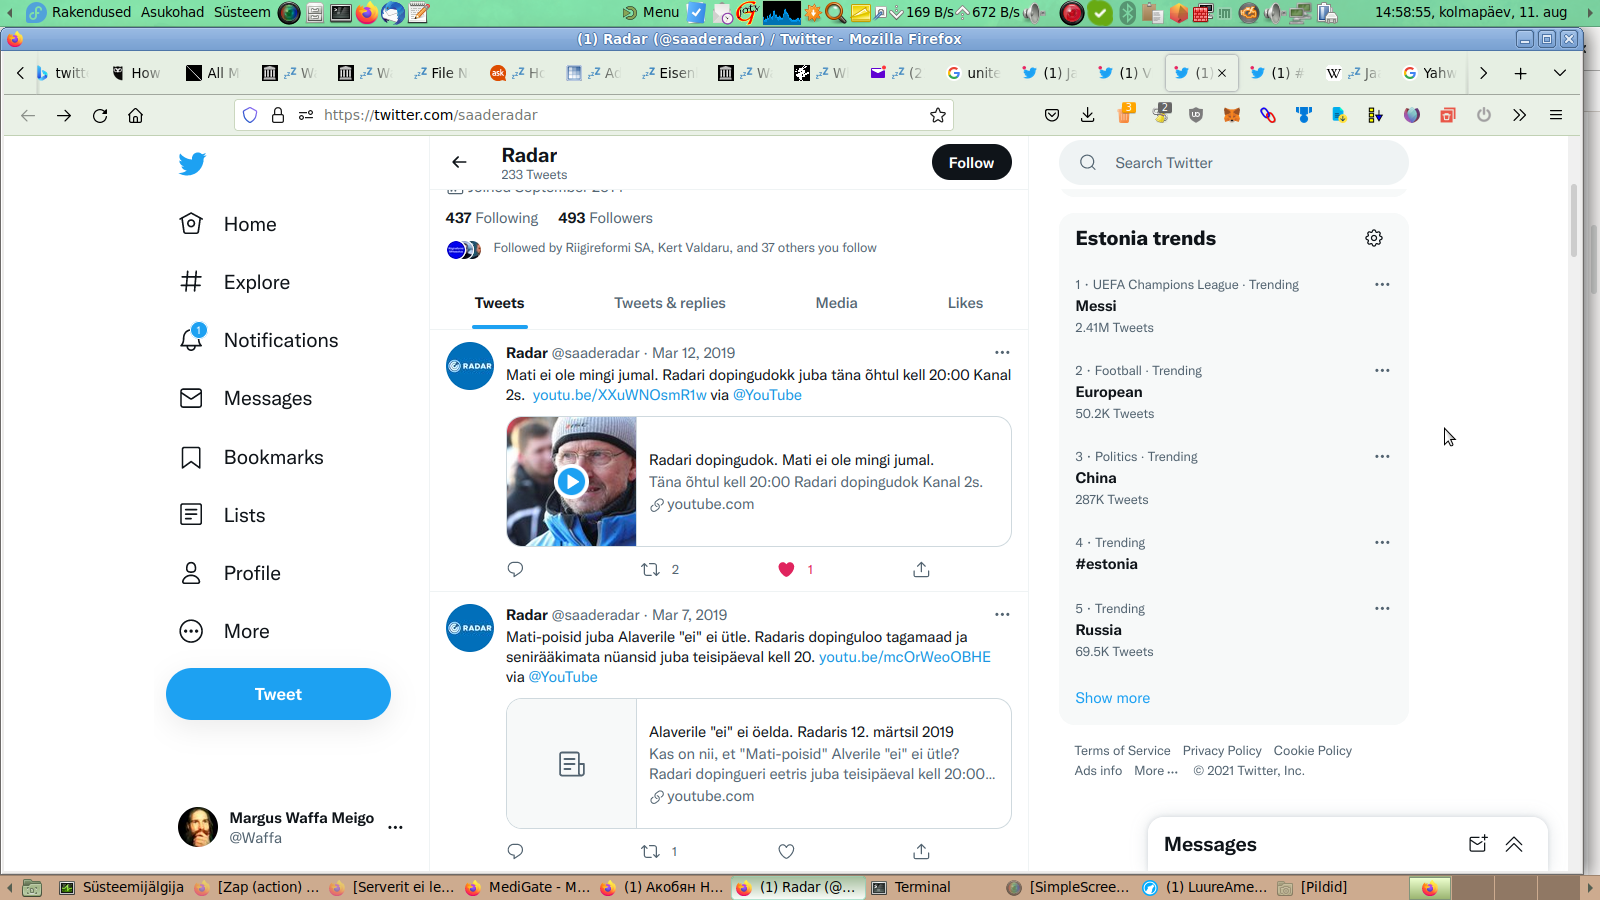Open the 493 Followers list

pyautogui.click(x=605, y=218)
